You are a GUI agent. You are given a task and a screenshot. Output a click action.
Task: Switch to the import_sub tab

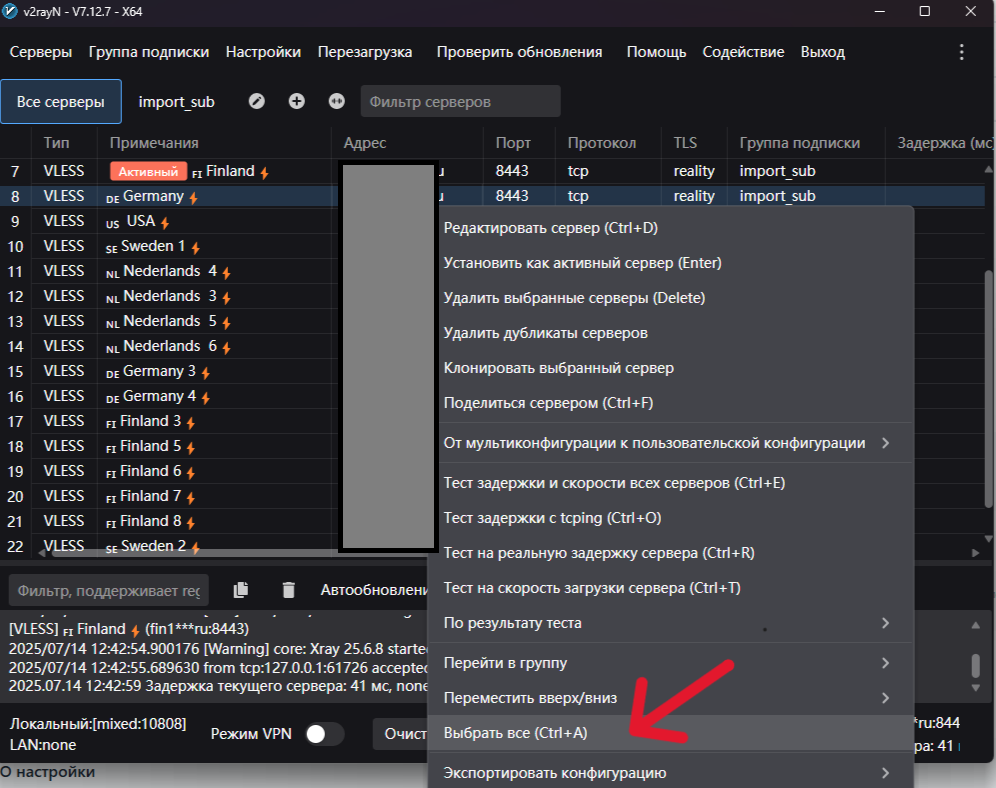[x=176, y=101]
